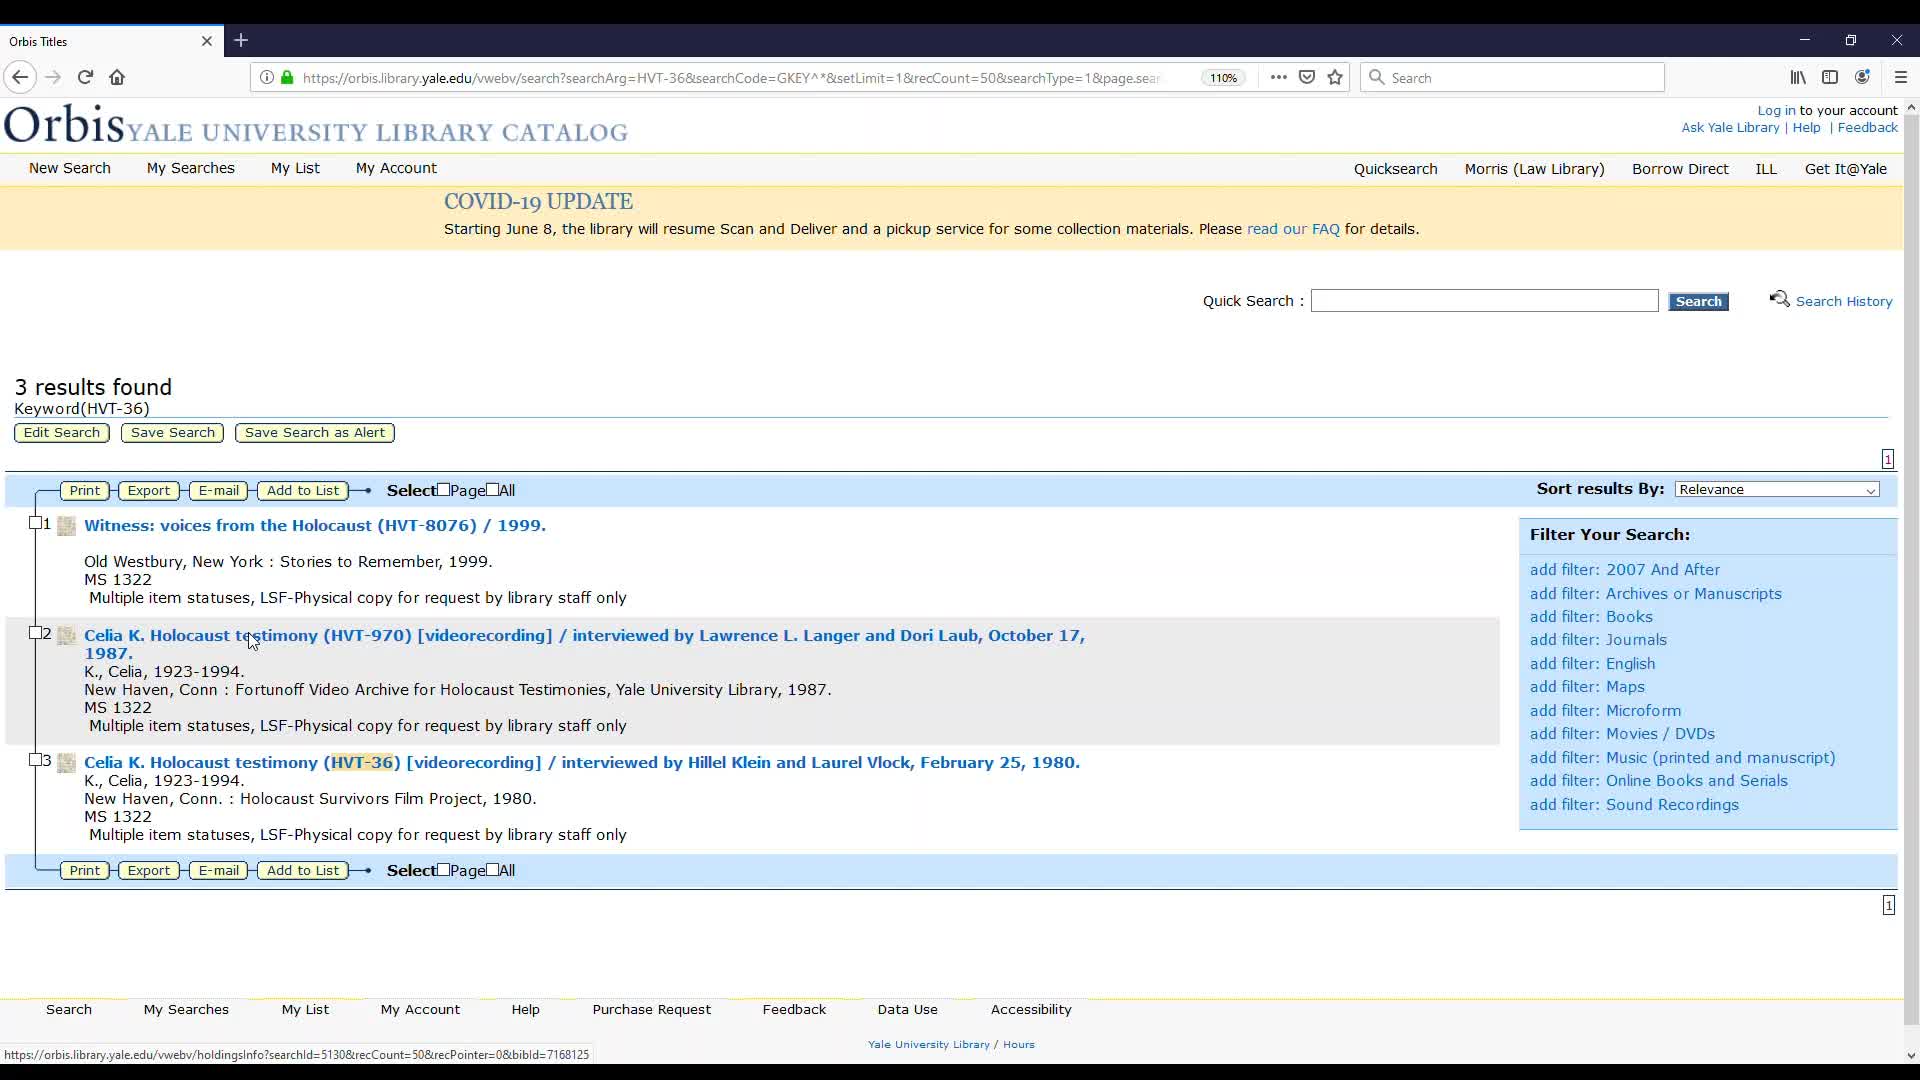Open the Library bookshelf icon

1798,77
